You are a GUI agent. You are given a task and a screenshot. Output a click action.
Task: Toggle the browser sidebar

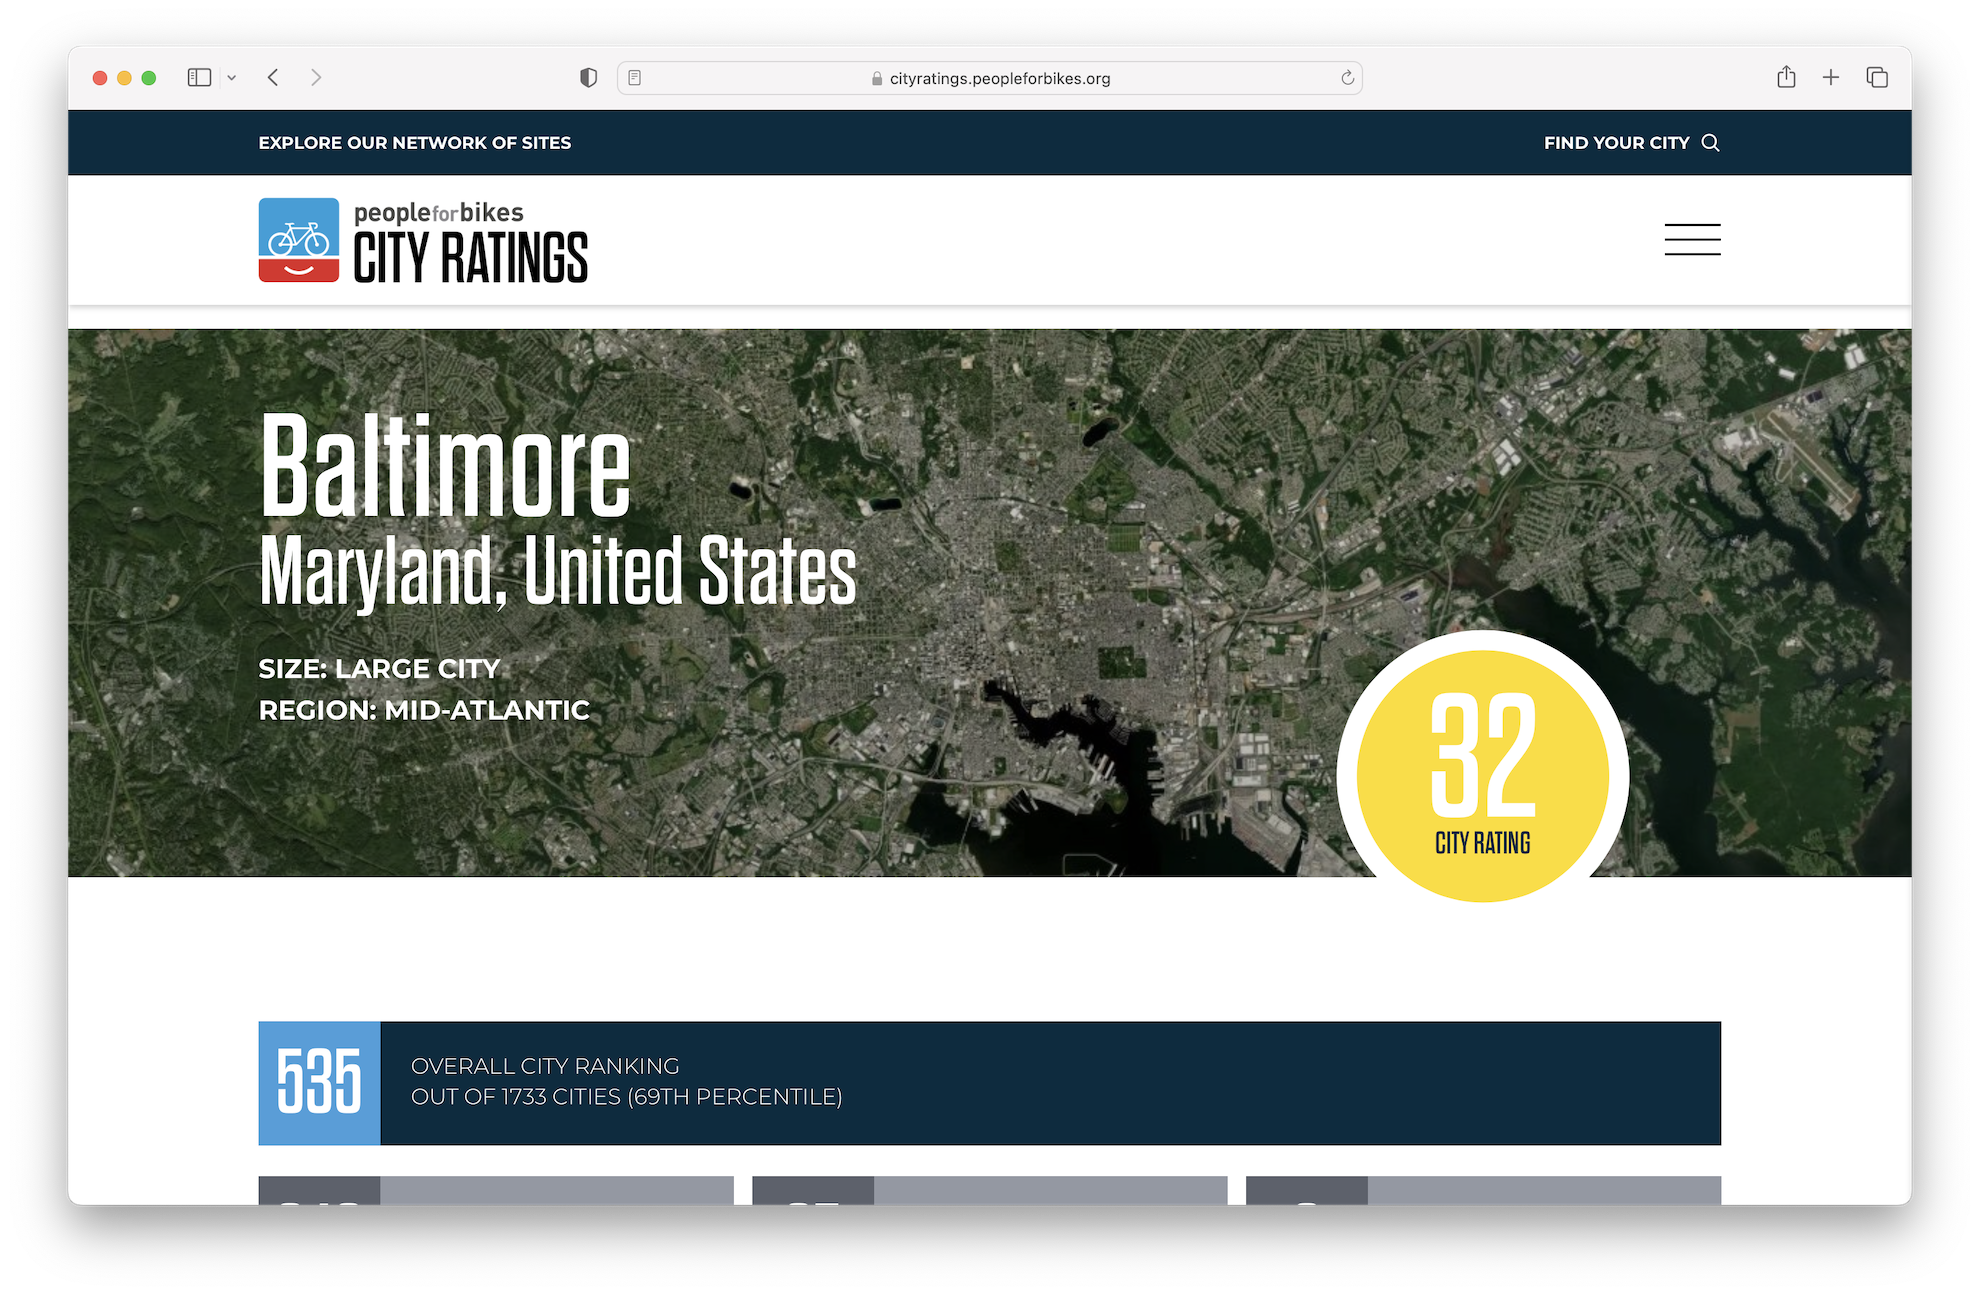199,77
